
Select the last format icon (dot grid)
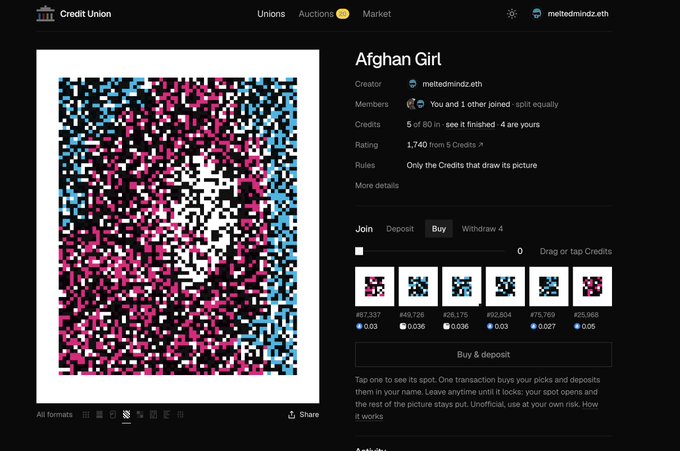click(x=180, y=415)
